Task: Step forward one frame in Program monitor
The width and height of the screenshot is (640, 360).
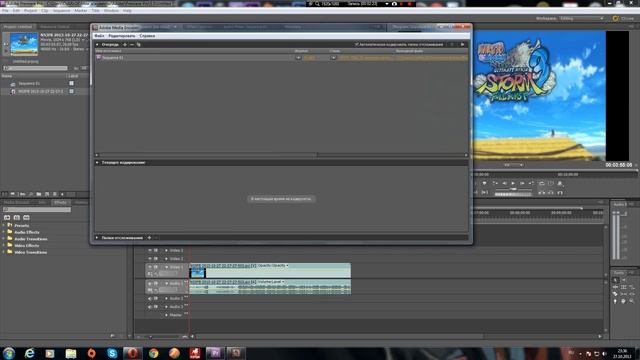Action: (522, 184)
